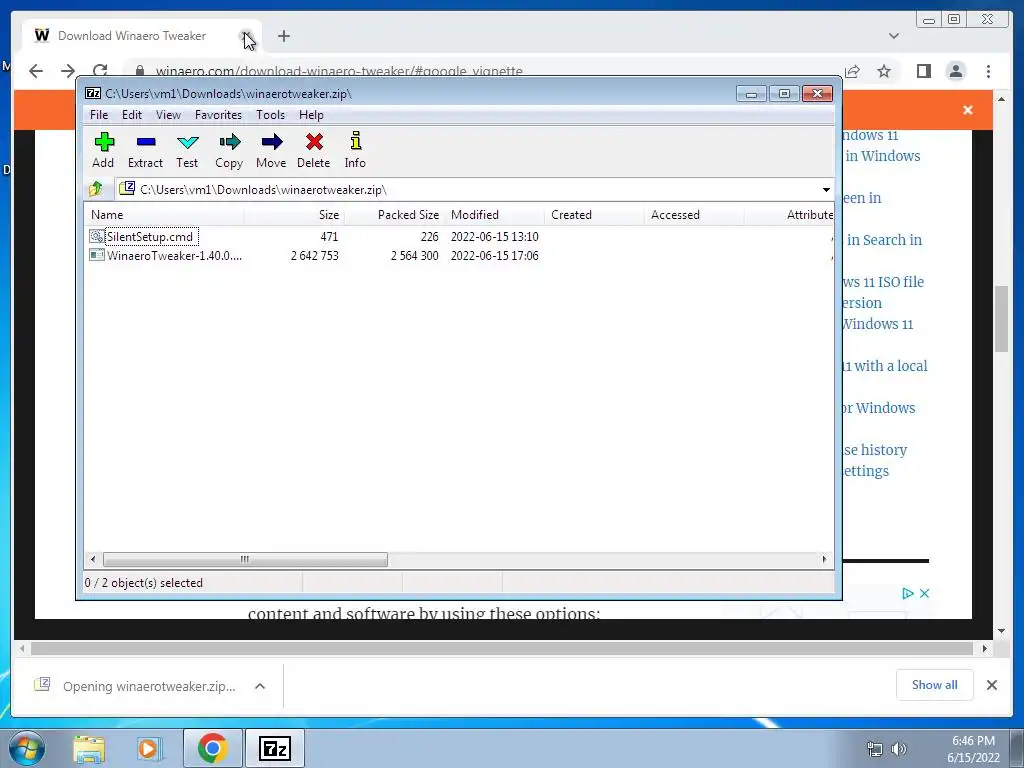Open Chrome's three-dot menu

point(988,71)
